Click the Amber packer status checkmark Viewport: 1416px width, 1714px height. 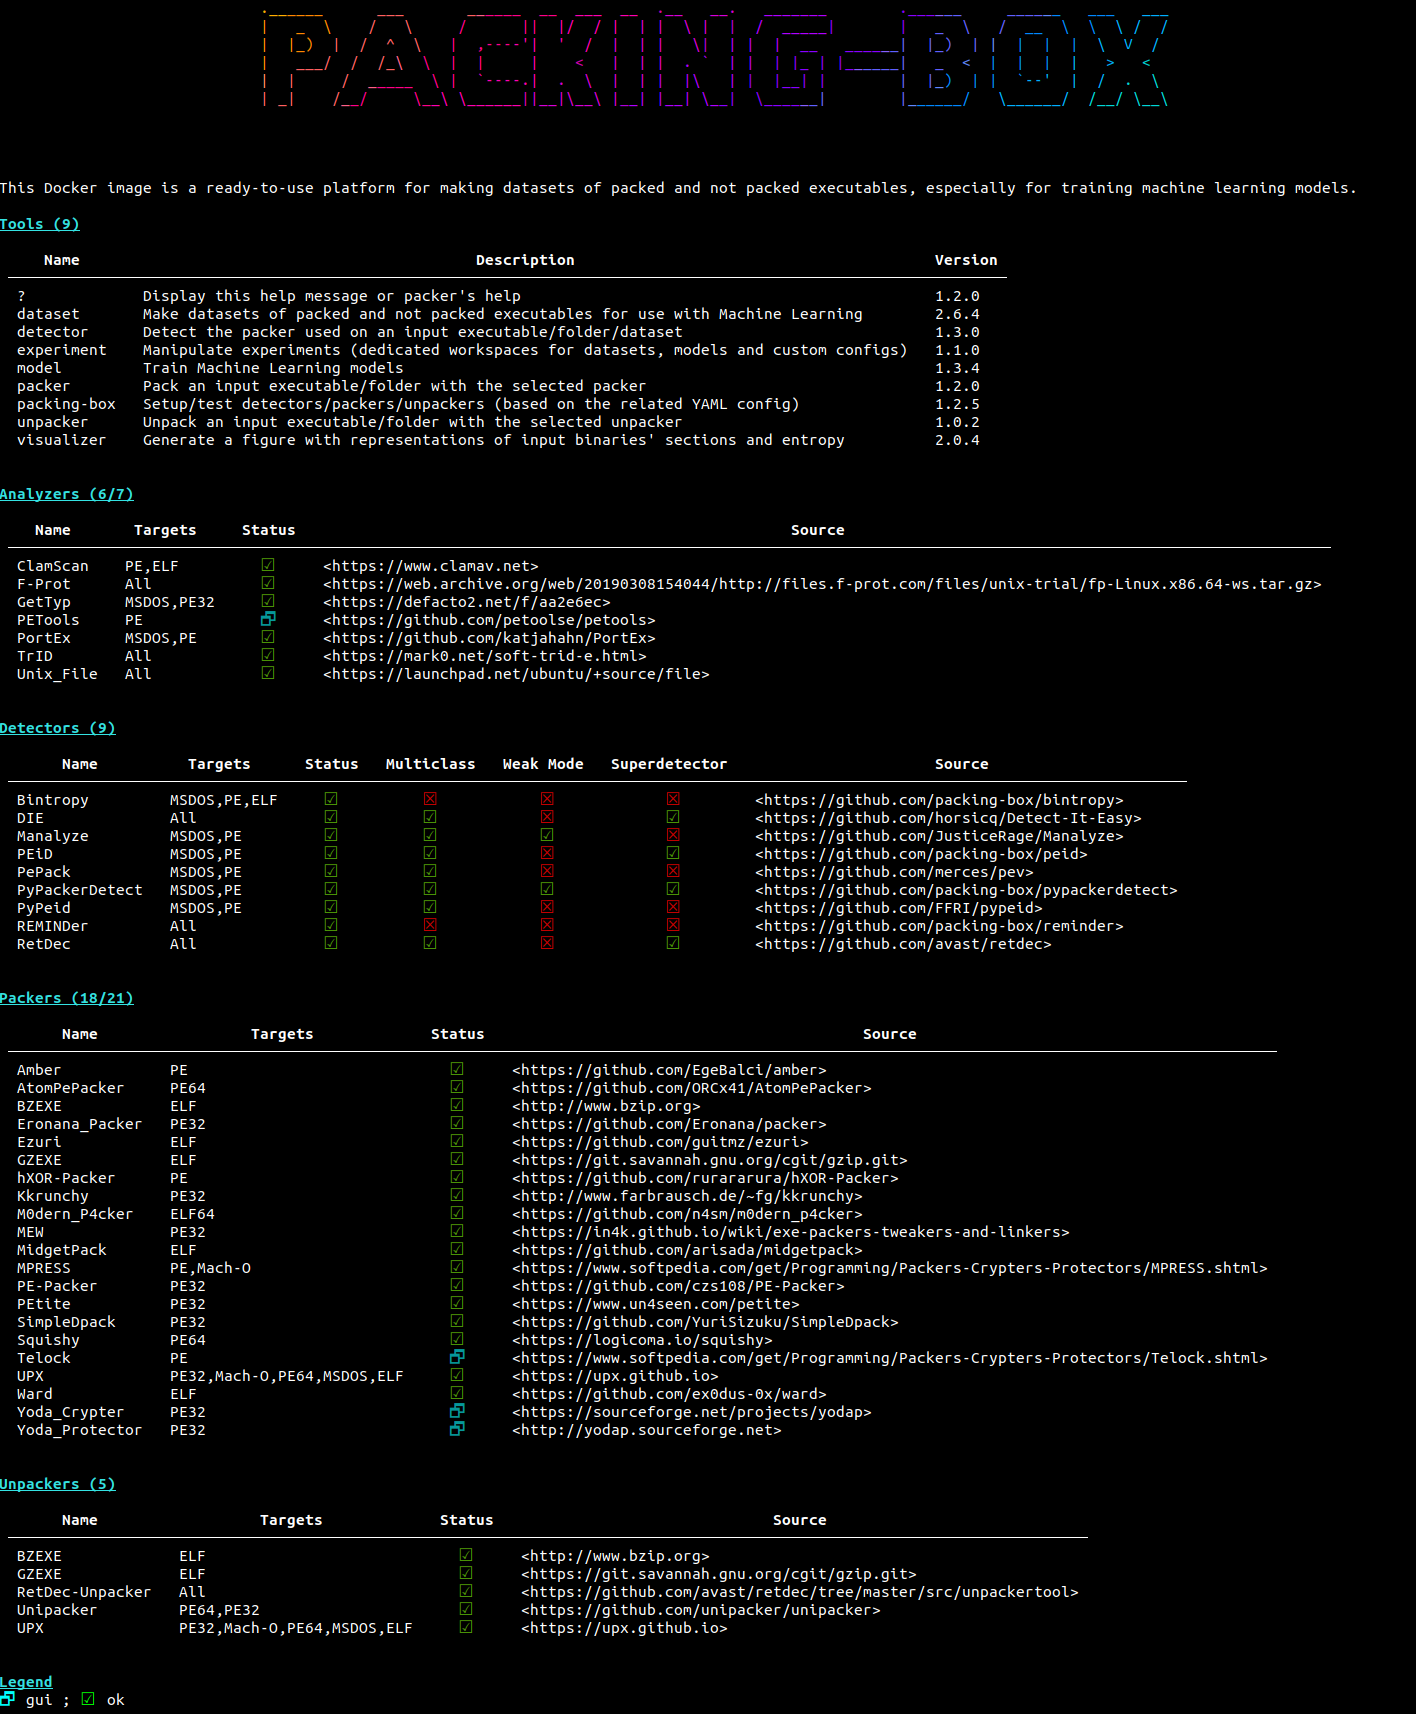click(457, 1069)
